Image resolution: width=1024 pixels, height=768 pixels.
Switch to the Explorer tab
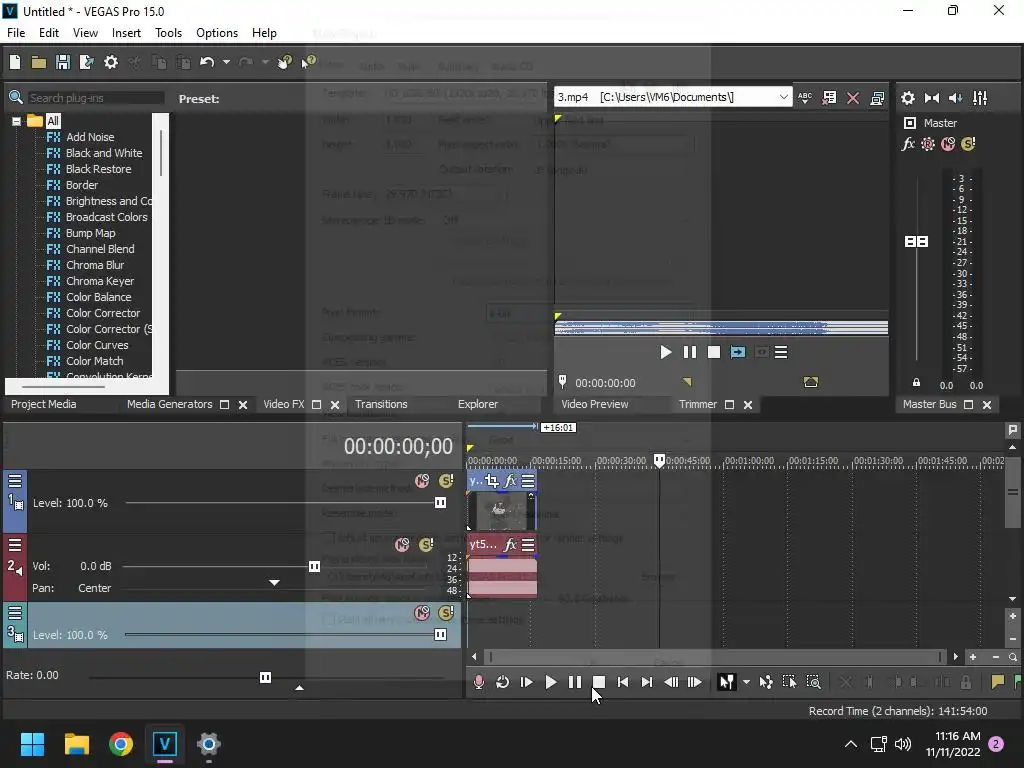tap(477, 404)
